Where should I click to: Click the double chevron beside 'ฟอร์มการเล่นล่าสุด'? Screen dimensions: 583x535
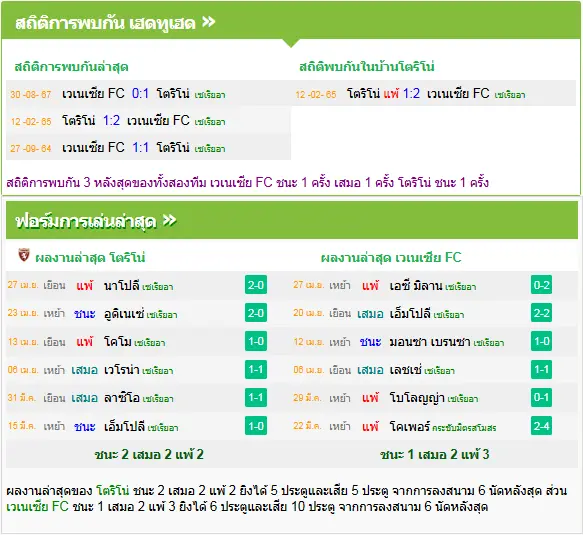(x=170, y=220)
